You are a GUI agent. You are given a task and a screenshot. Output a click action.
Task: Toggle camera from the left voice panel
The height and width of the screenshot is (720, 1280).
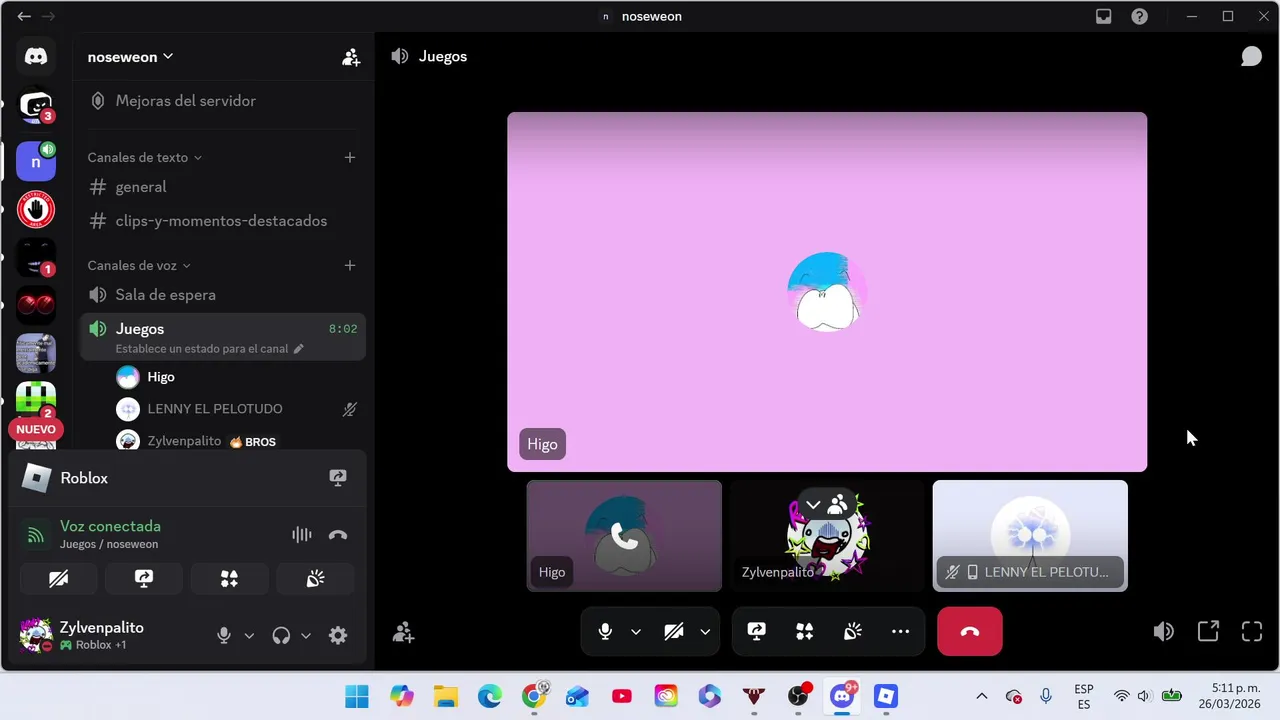point(59,579)
